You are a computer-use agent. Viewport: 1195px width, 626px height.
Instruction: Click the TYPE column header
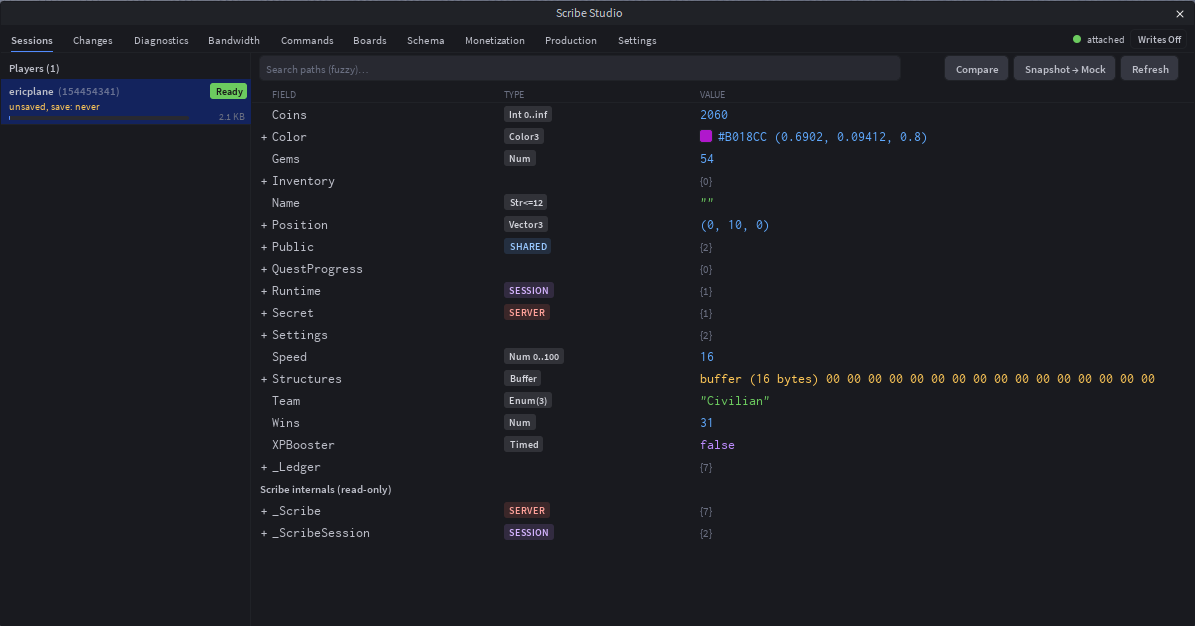pyautogui.click(x=514, y=95)
